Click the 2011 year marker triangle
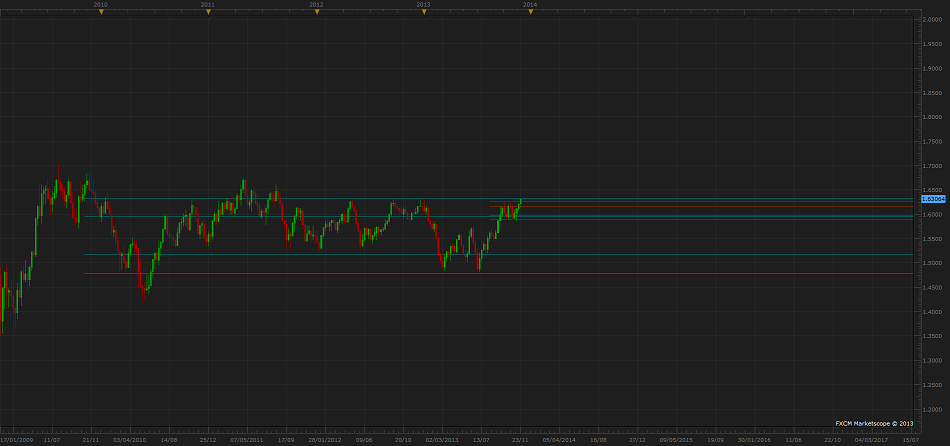Image resolution: width=950 pixels, height=446 pixels. [208, 12]
